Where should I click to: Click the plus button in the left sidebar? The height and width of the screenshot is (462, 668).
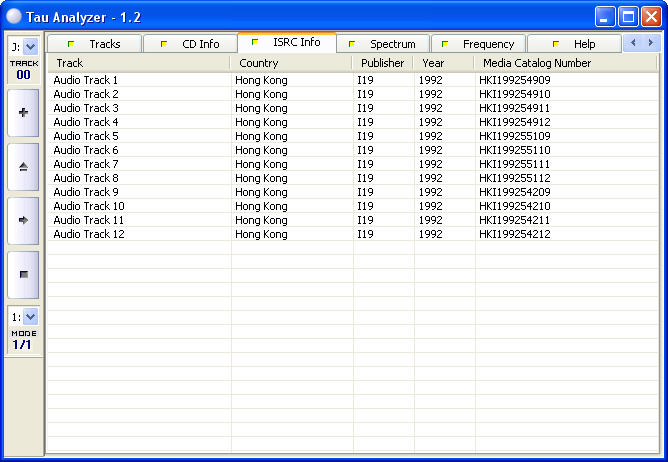point(23,113)
